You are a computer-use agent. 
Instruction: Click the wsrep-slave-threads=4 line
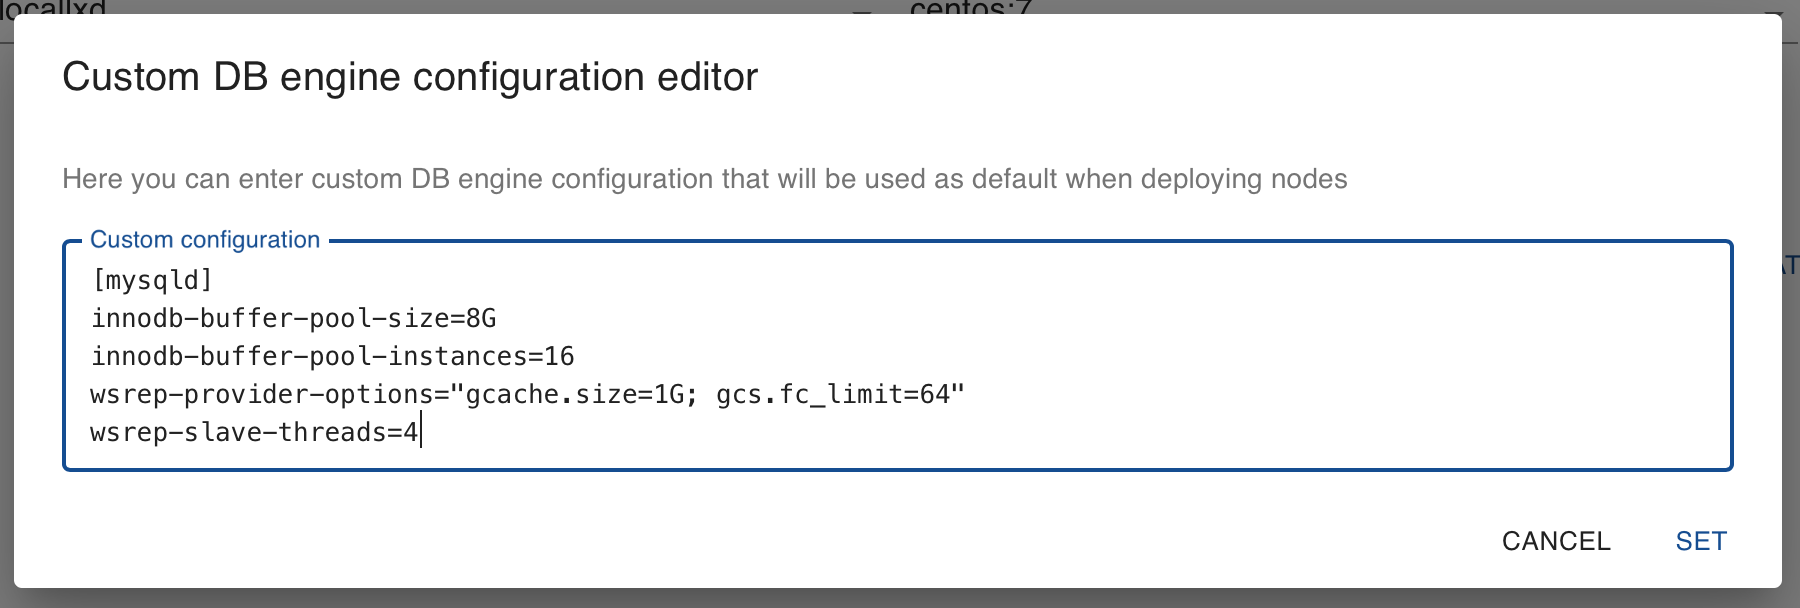[x=255, y=432]
